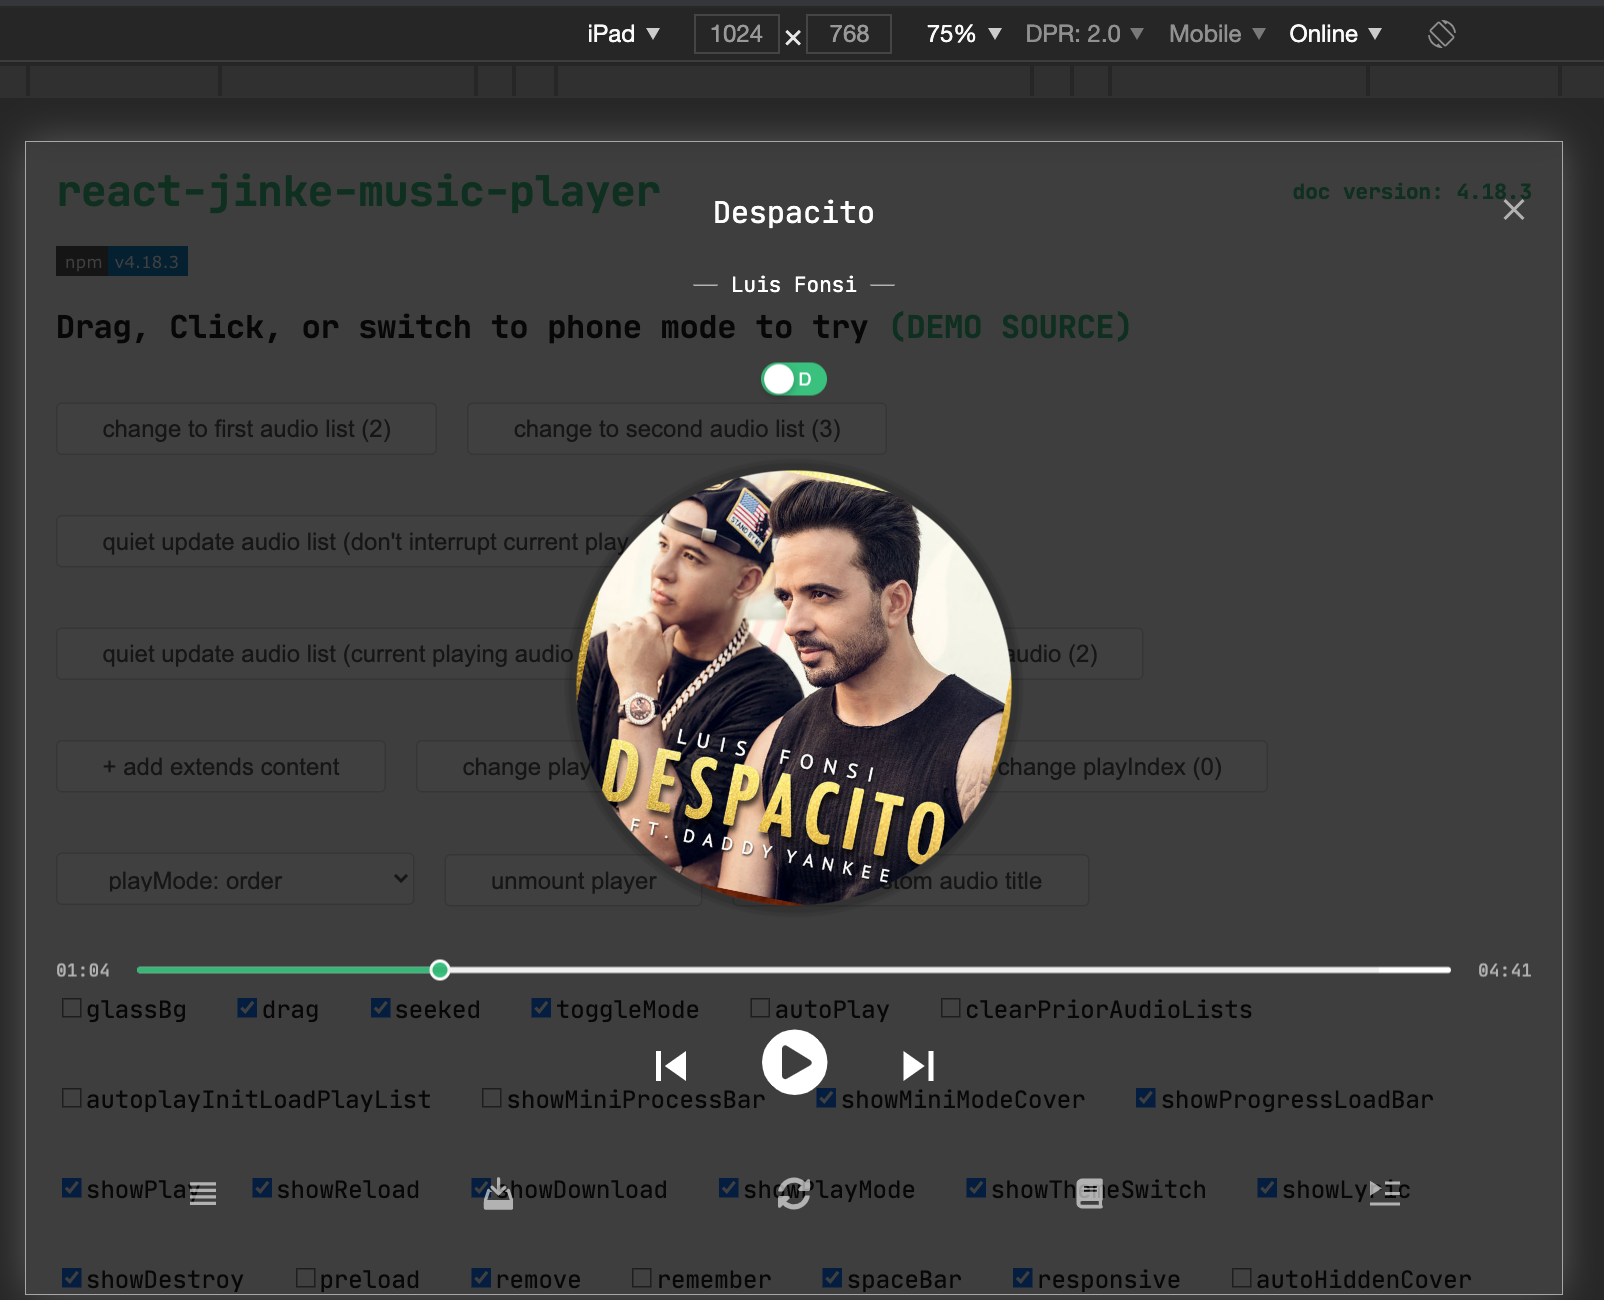Enable the preload checkbox
1604x1300 pixels.
coord(306,1278)
